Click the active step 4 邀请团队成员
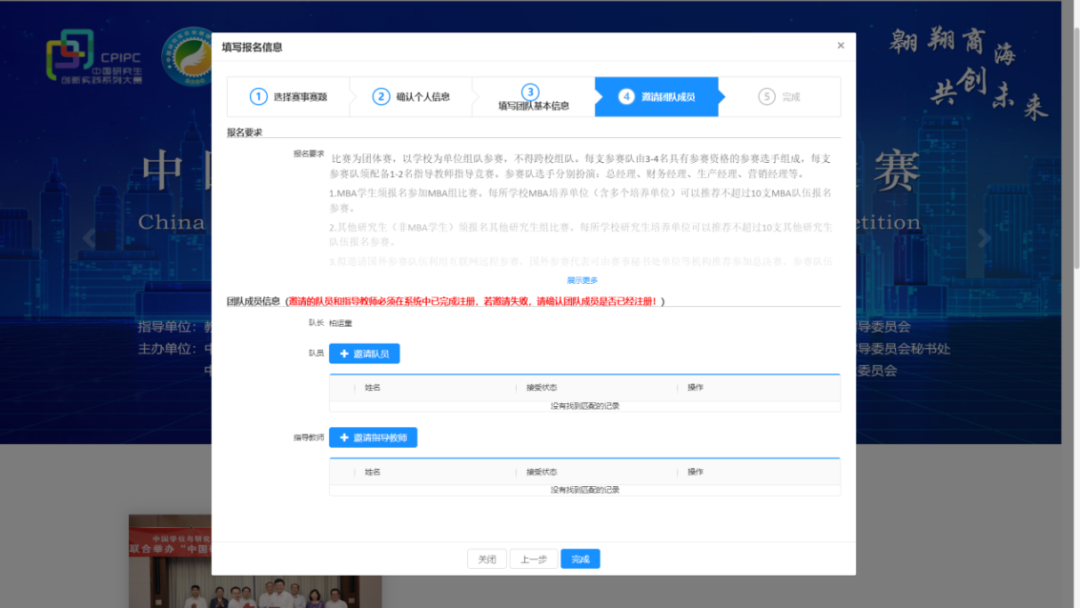Viewport: 1080px width, 608px height. (x=656, y=97)
